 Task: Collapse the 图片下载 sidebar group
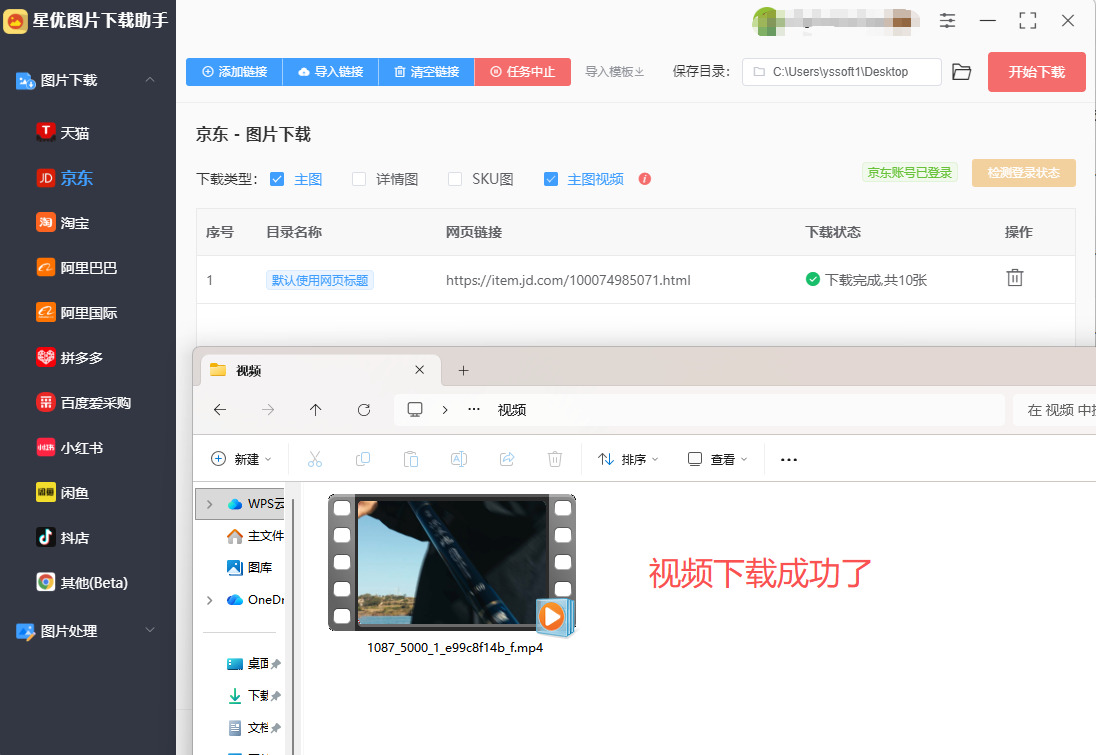coord(150,80)
